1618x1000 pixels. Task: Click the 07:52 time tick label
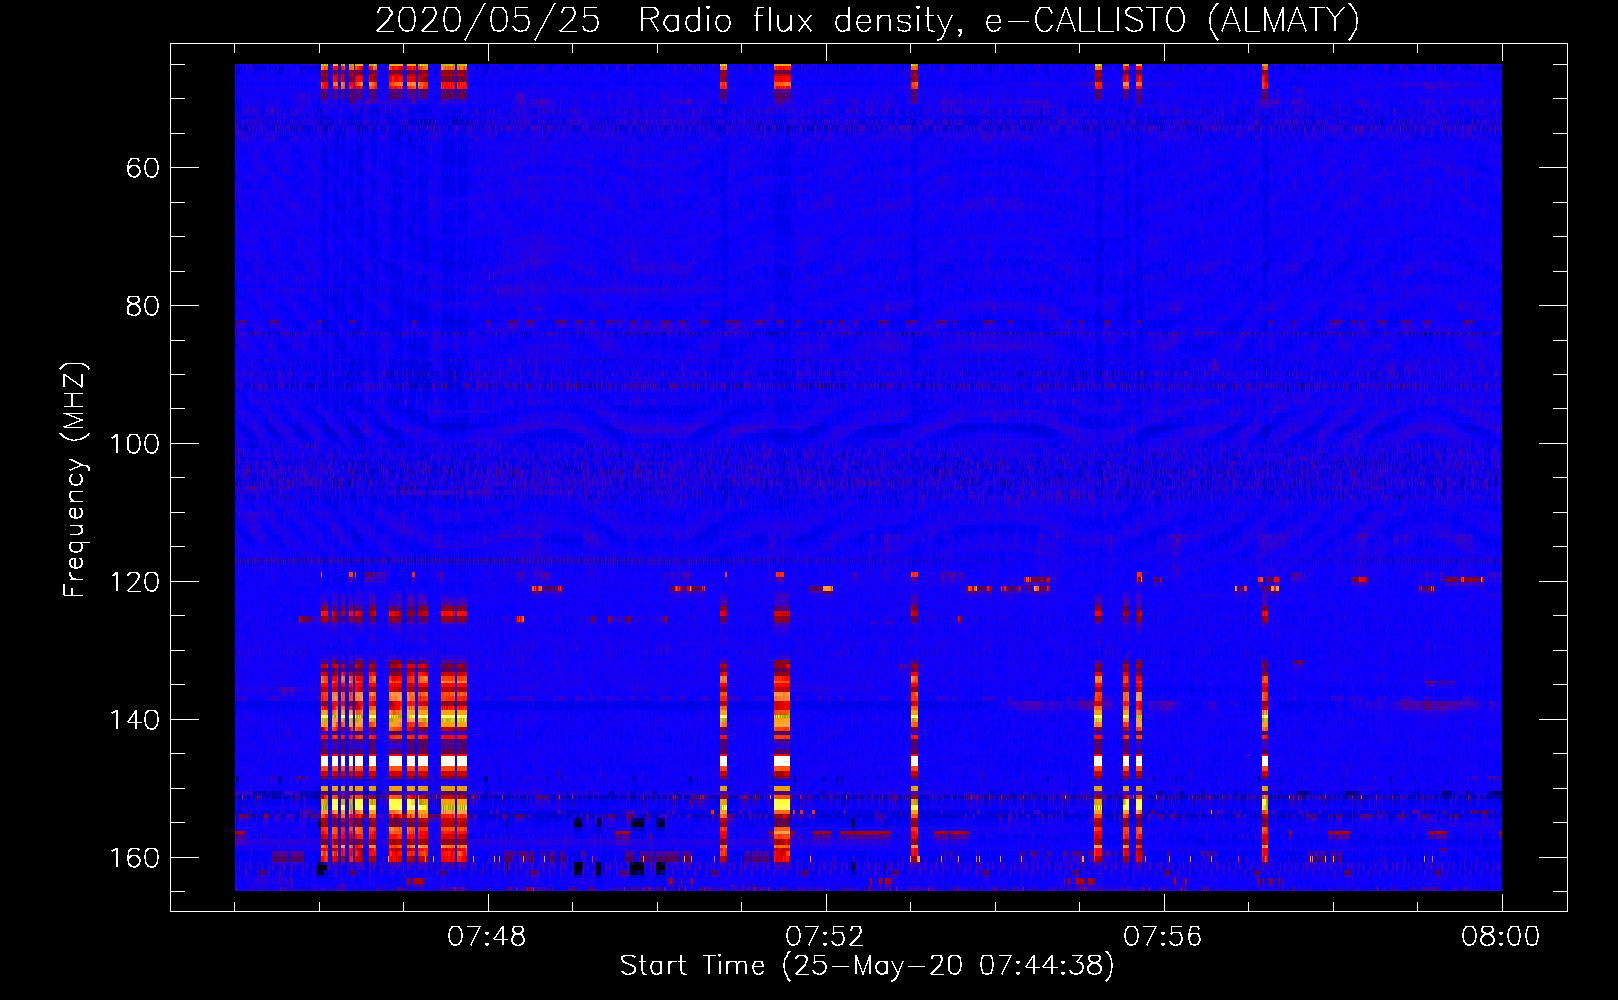tap(825, 937)
